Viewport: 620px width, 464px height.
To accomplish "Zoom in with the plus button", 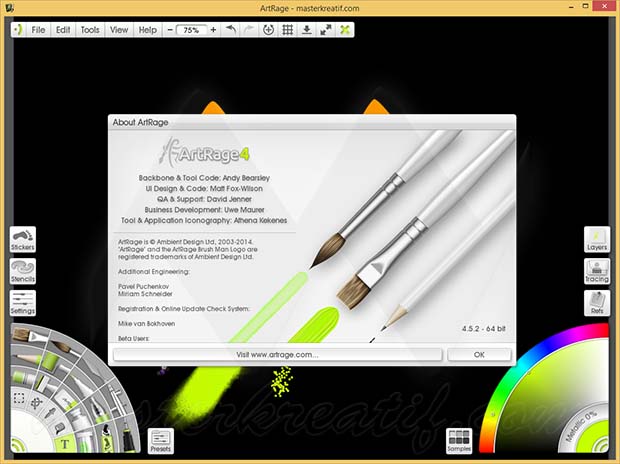I will pos(213,30).
